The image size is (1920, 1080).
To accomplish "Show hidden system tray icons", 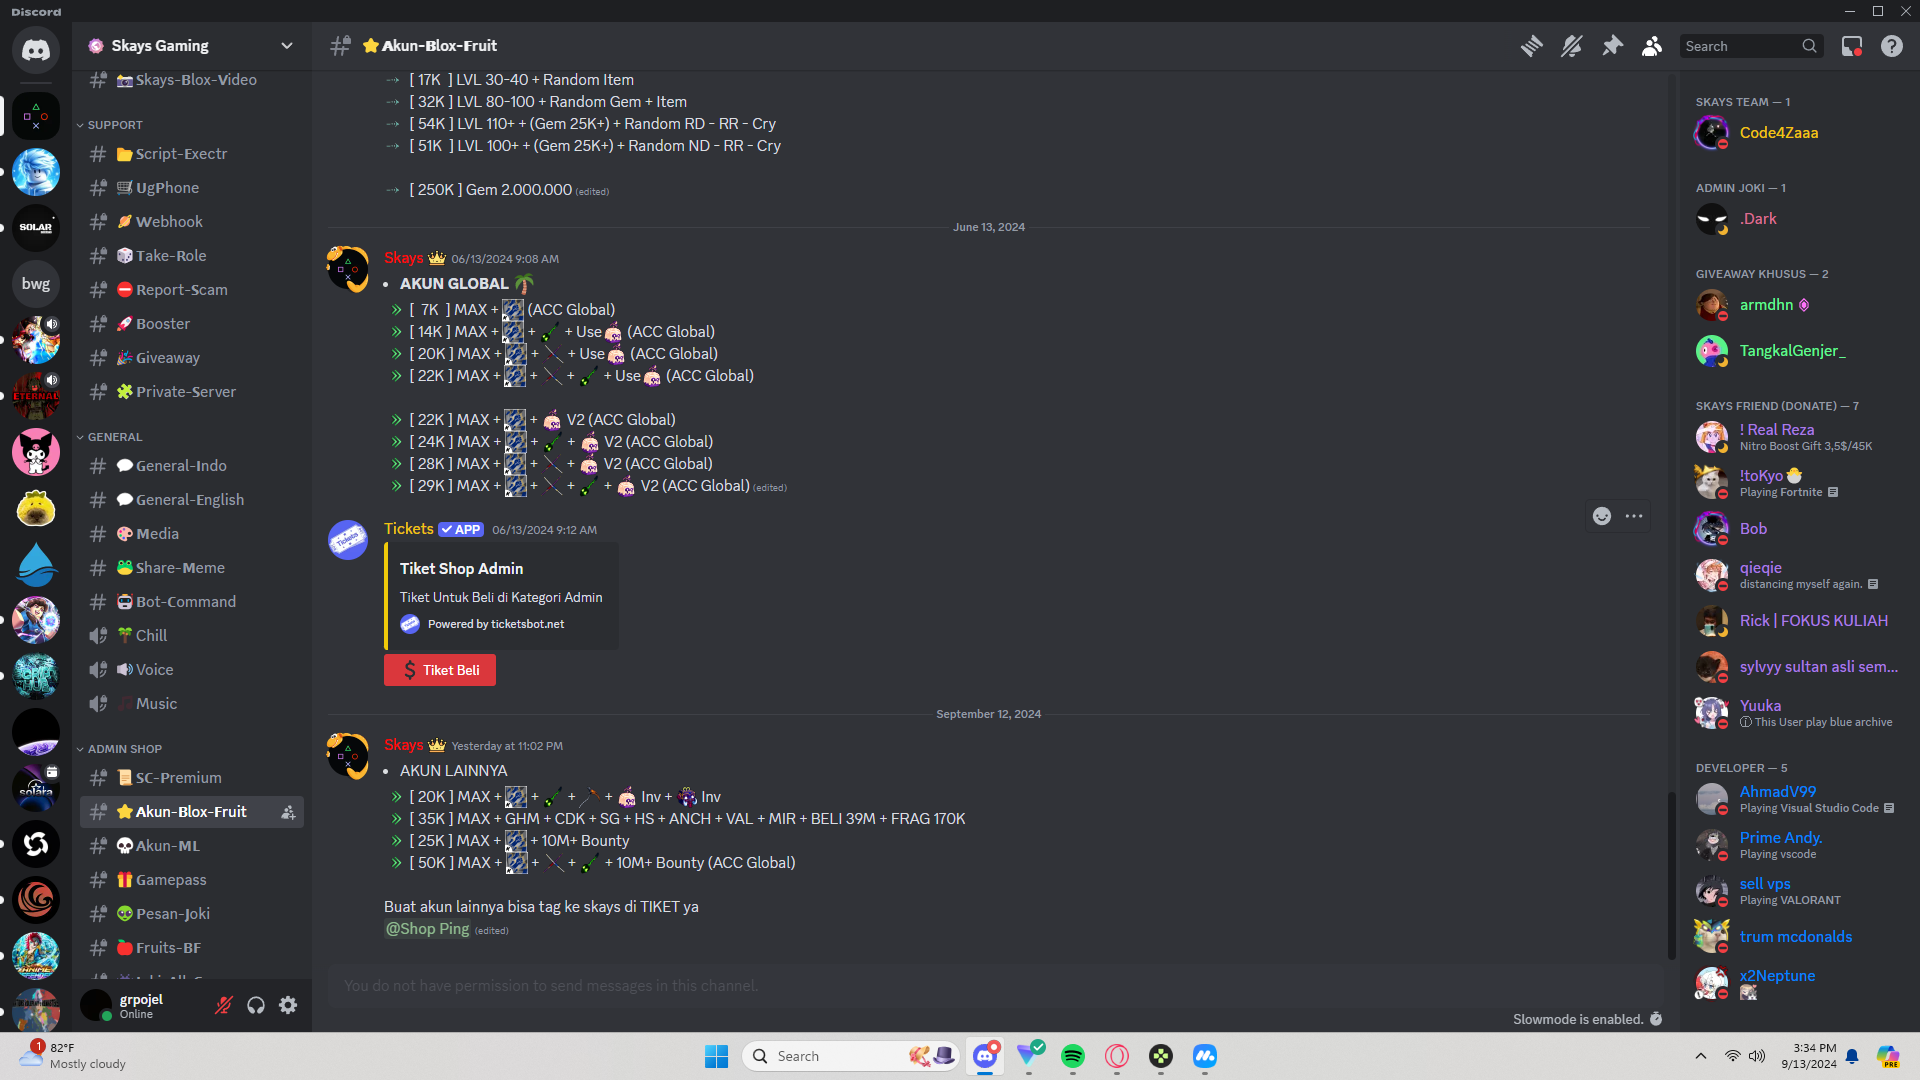I will click(x=1701, y=1056).
